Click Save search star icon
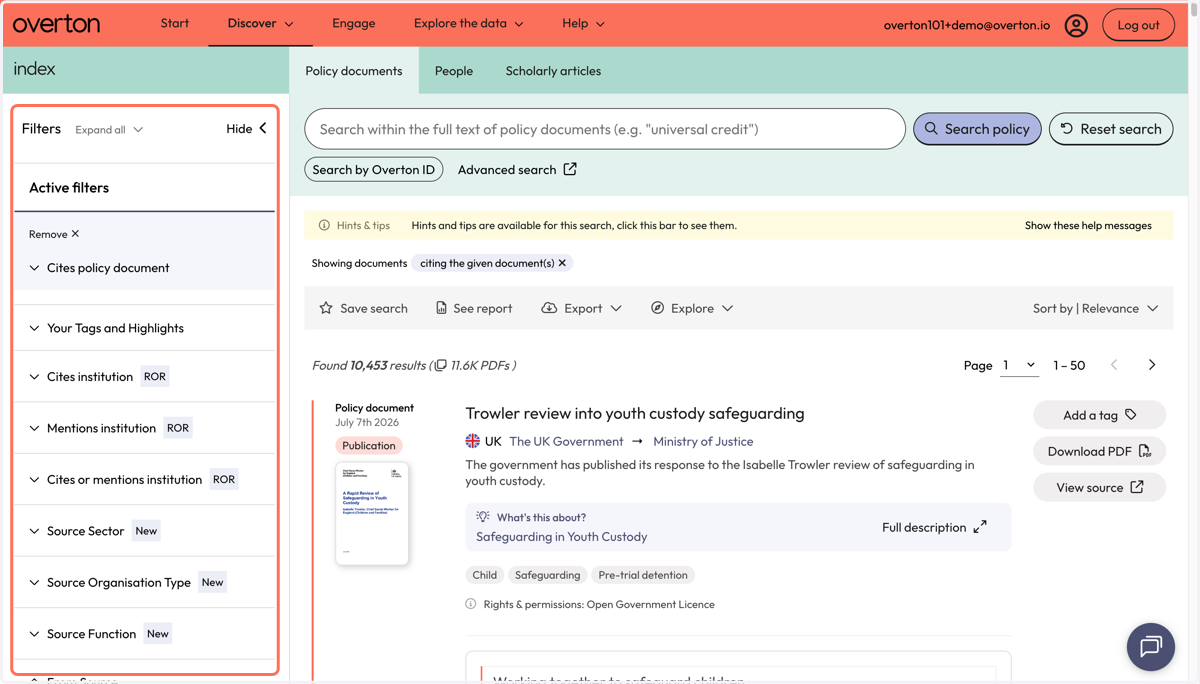 coord(326,308)
